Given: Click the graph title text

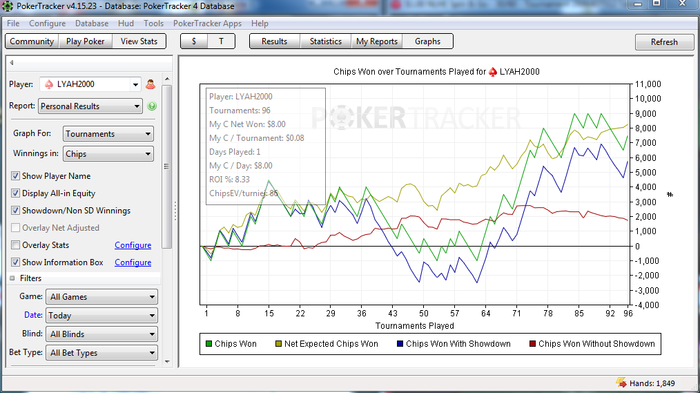Looking at the screenshot, I should pos(436,72).
